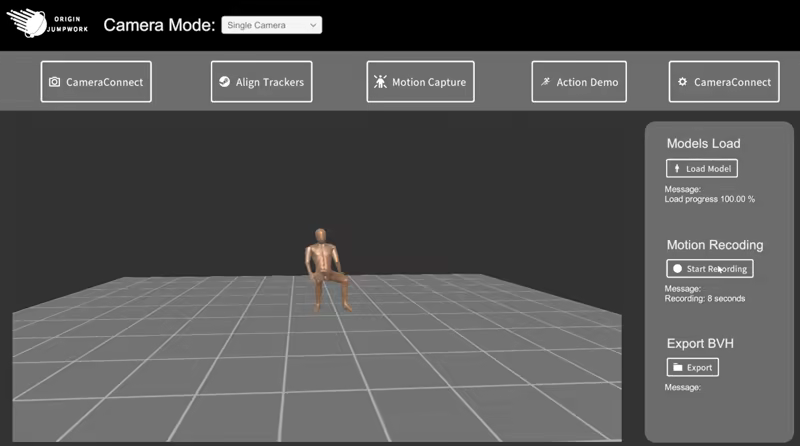
Task: Click the person icon in Load Model
Action: [x=677, y=169]
